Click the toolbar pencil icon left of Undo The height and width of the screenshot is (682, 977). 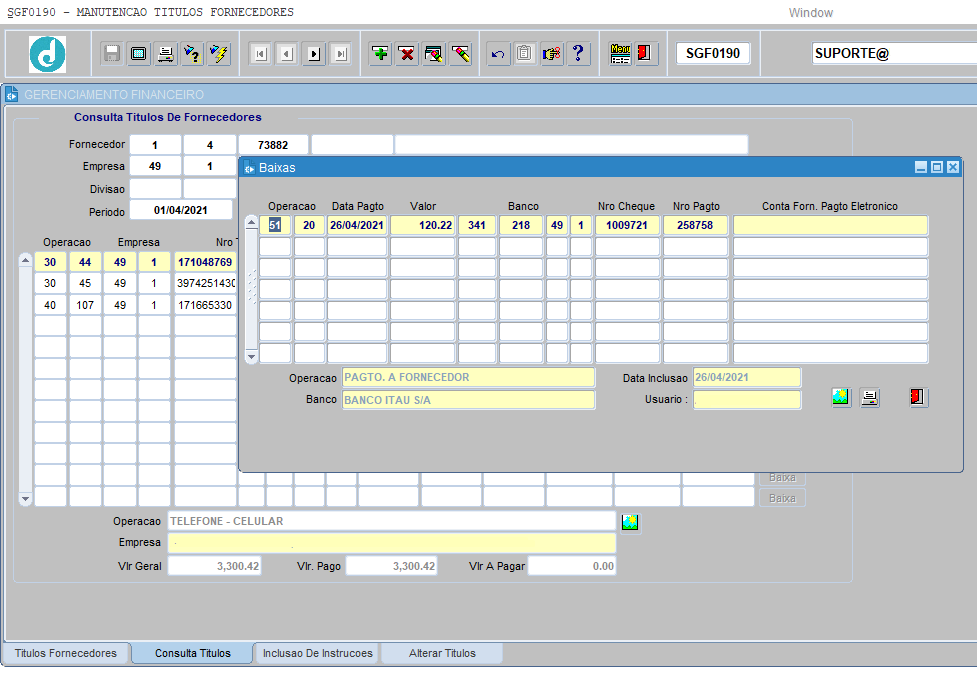pos(461,54)
